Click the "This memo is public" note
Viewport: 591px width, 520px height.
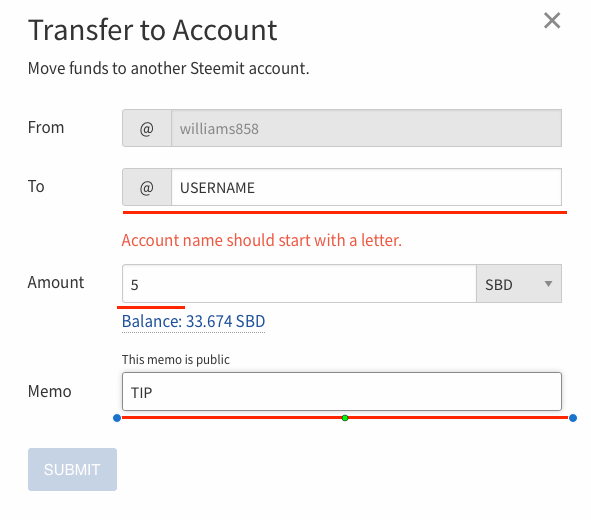click(176, 359)
